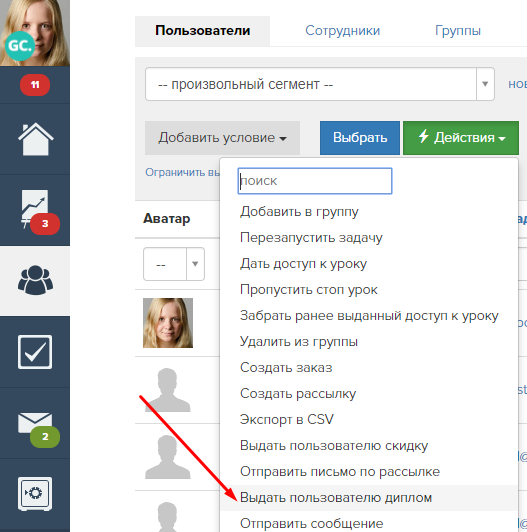Open the avatar filter dropdown with dashes
Image resolution: width=527 pixels, height=532 pixels.
tap(174, 264)
